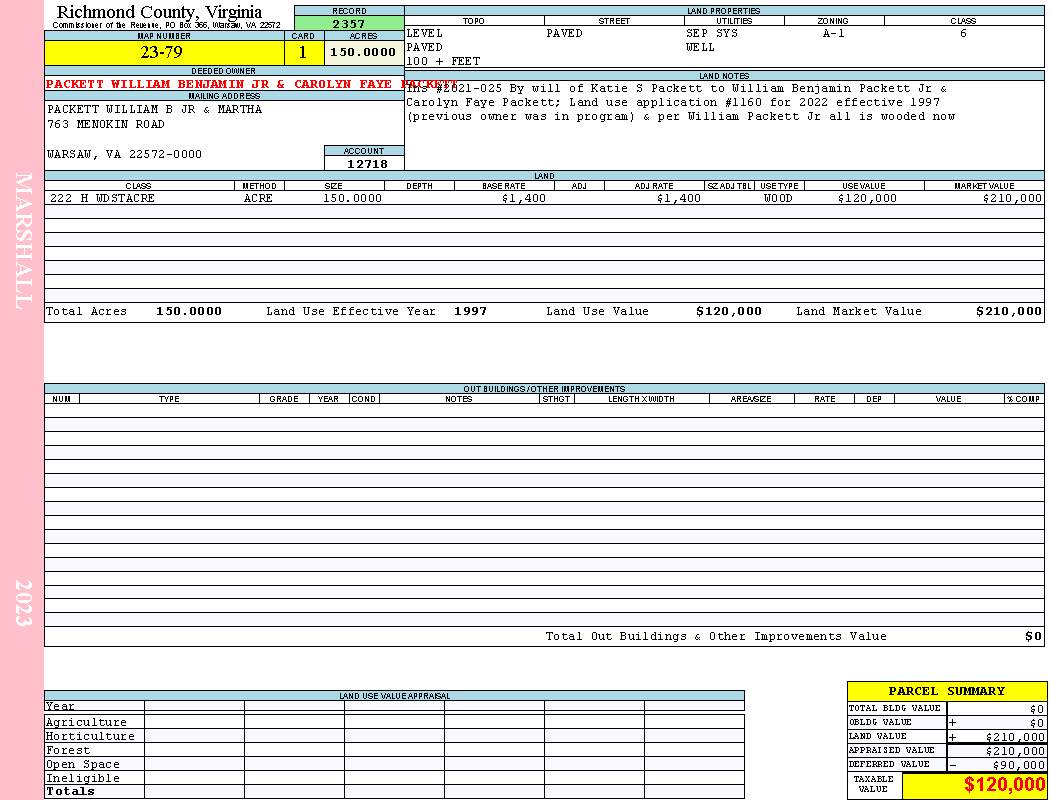Image resolution: width=1050 pixels, height=800 pixels.
Task: Click the Richmond County, Virginia title
Action: [159, 11]
